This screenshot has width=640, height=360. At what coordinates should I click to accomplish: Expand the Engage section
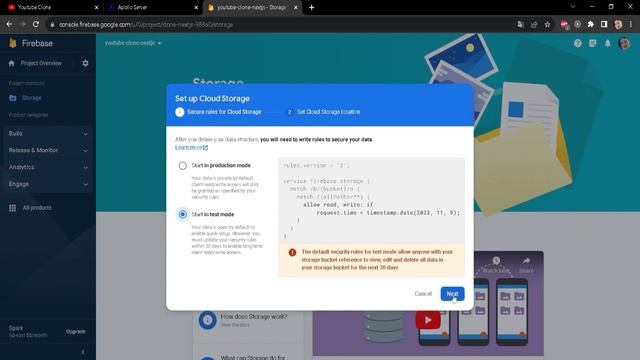tap(48, 184)
